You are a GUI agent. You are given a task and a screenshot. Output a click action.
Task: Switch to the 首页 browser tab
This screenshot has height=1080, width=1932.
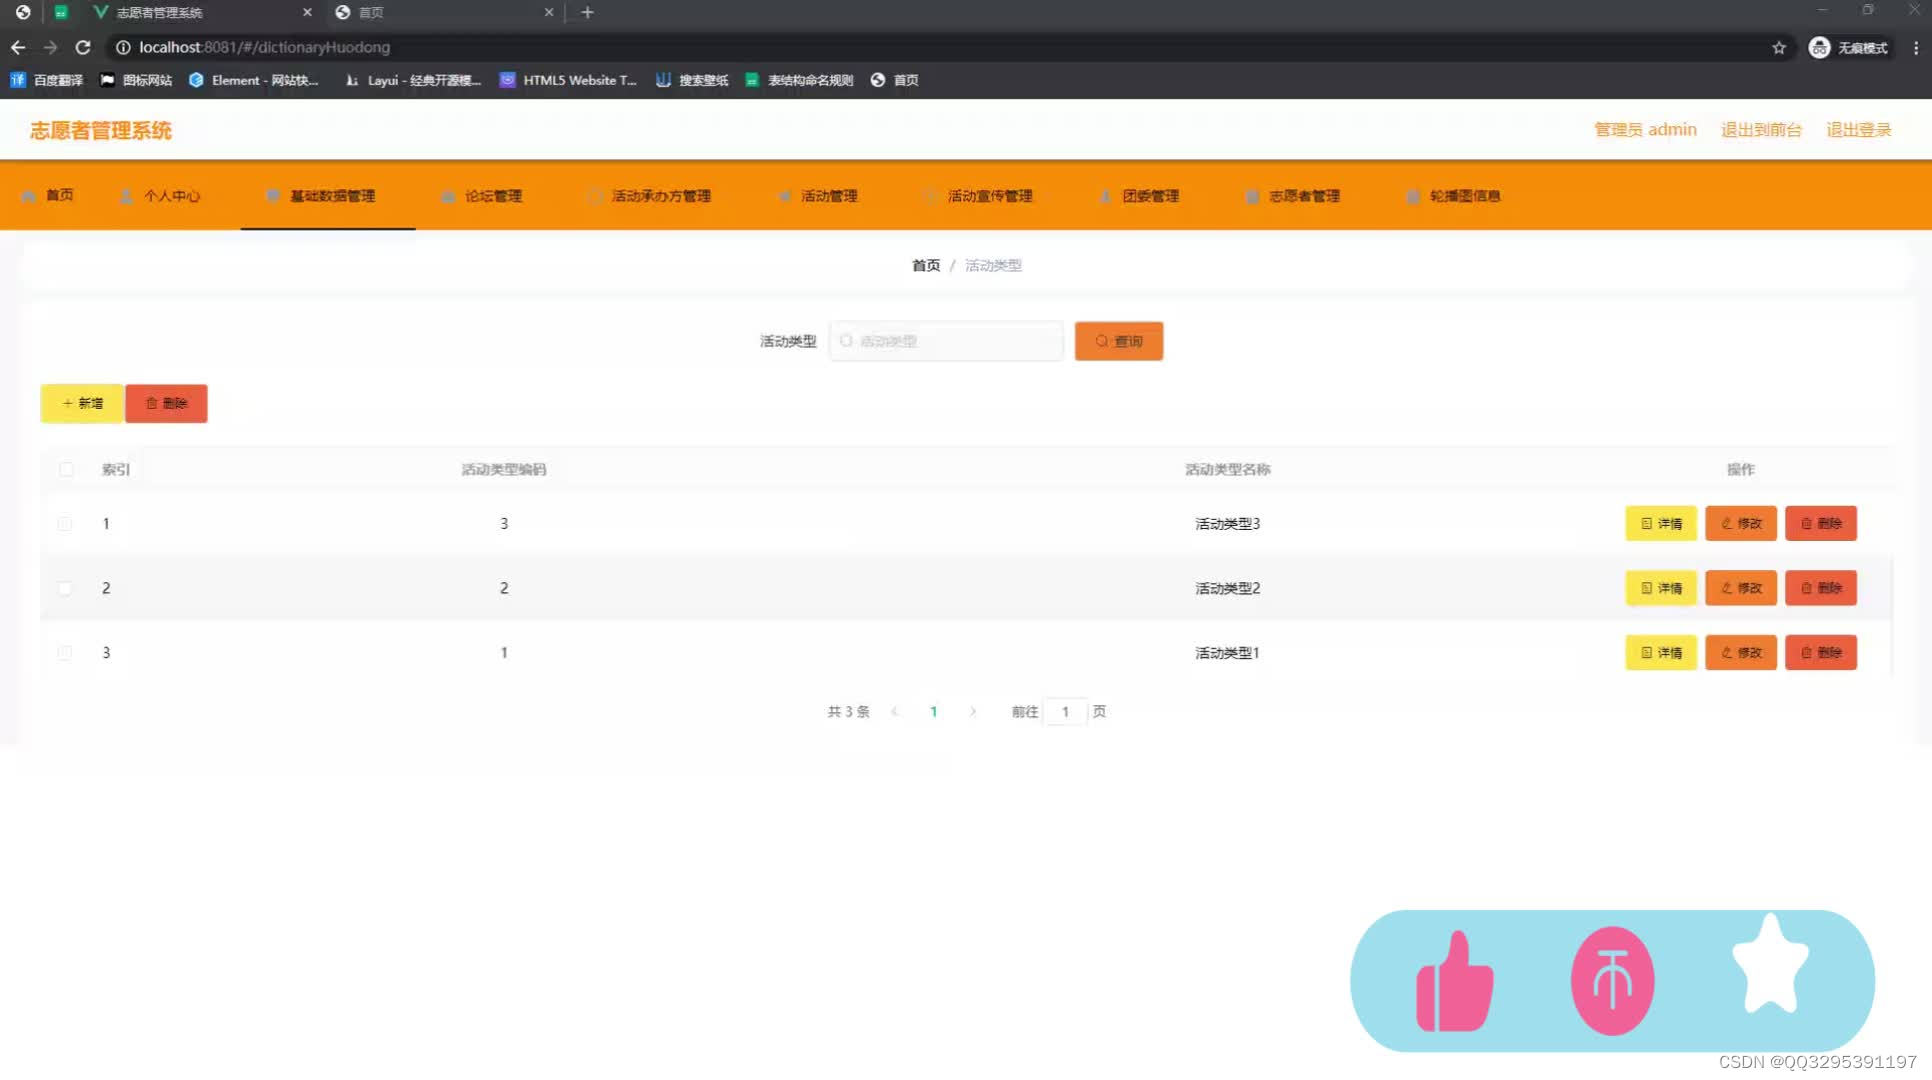[445, 12]
